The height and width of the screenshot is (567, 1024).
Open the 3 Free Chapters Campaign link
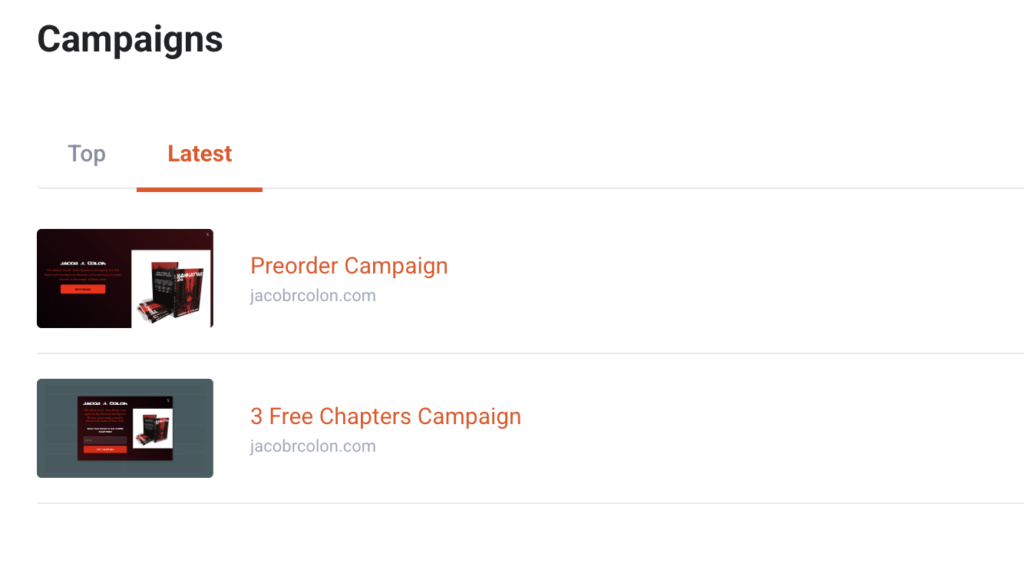(x=385, y=416)
